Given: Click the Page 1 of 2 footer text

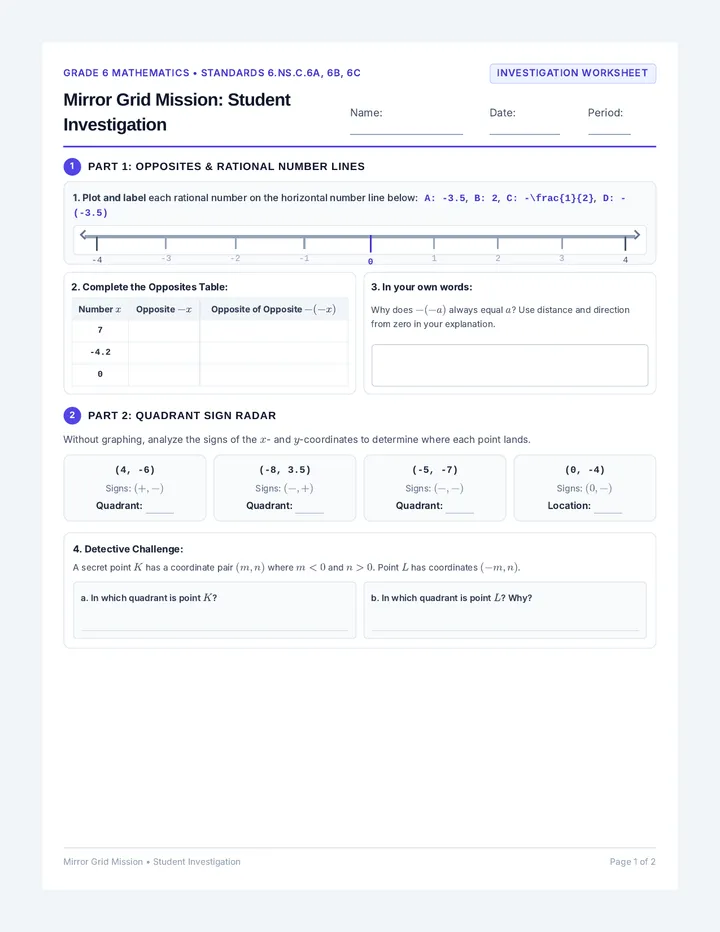Looking at the screenshot, I should coord(632,861).
